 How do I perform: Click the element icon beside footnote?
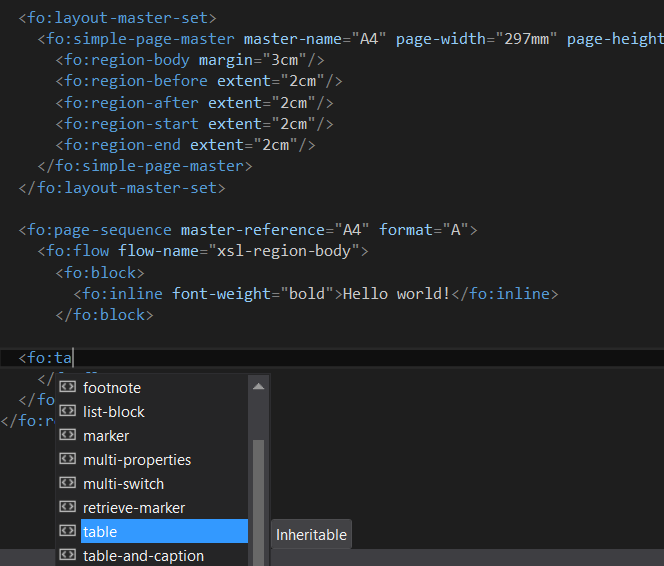68,387
